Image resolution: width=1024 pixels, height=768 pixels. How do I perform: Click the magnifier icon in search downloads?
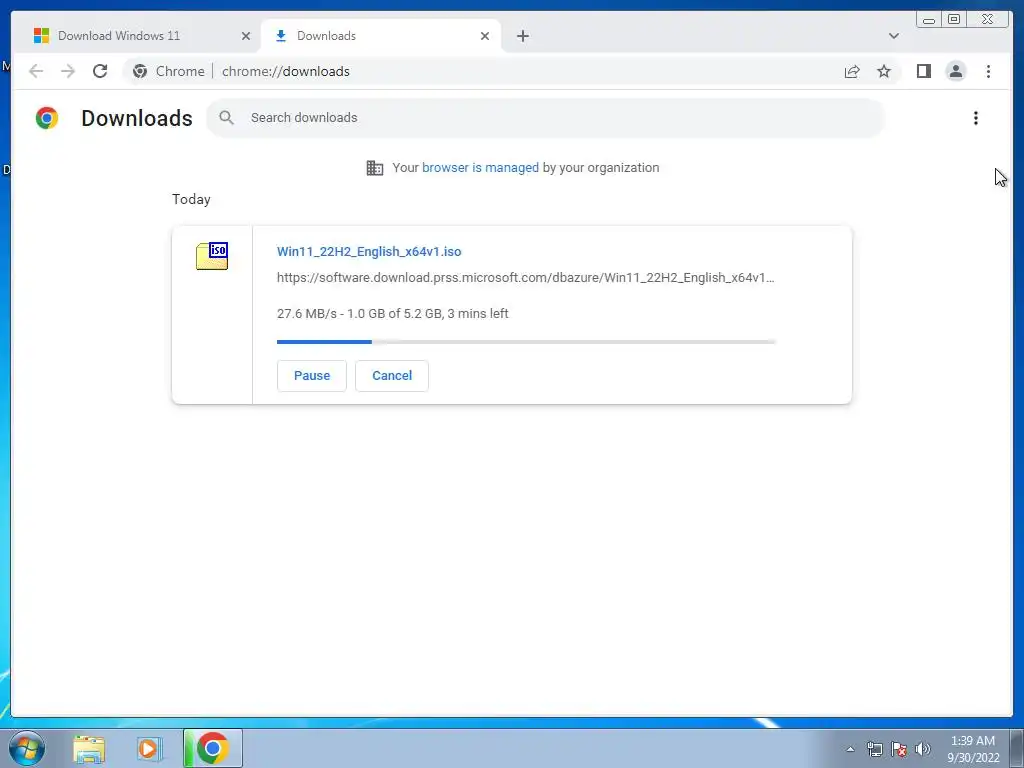pos(227,118)
